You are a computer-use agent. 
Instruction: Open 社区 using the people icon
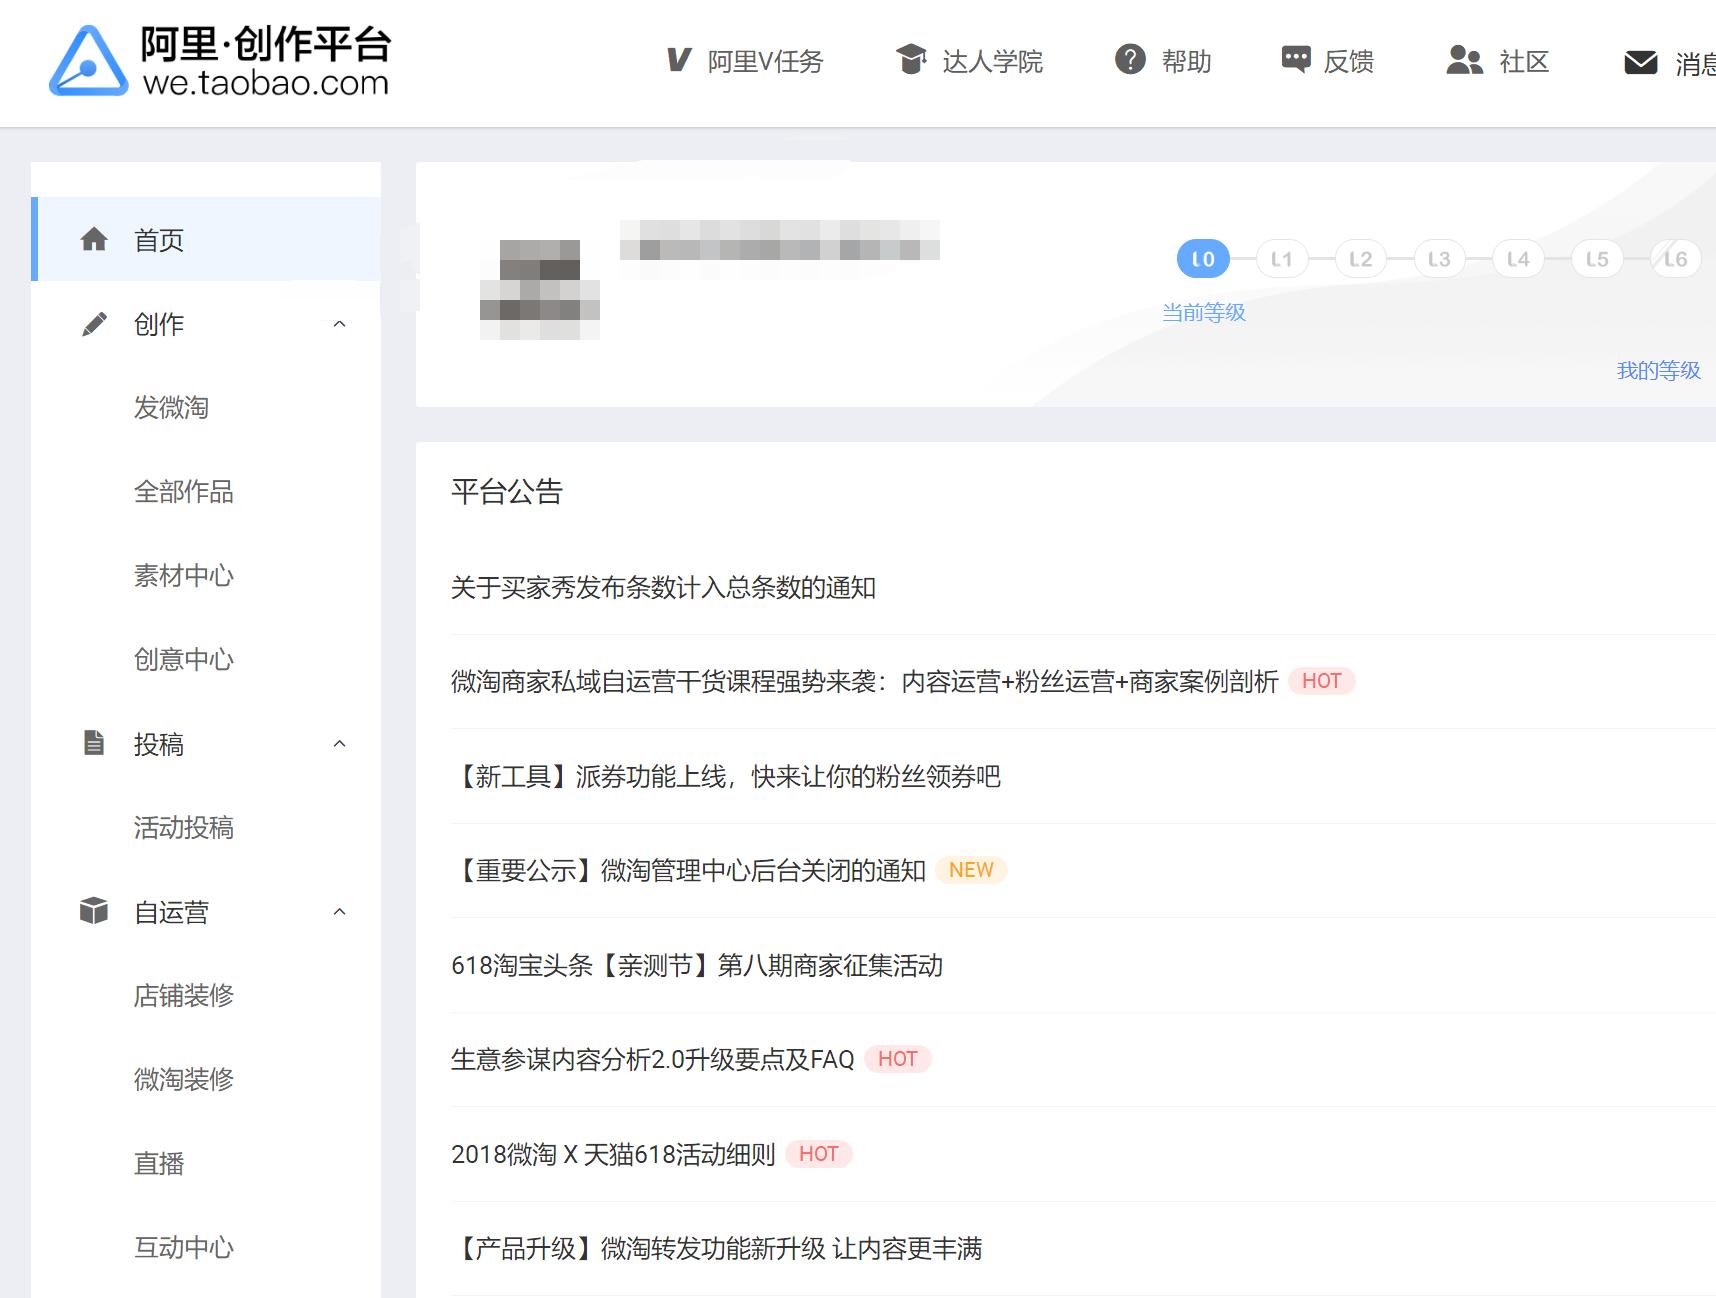1464,61
